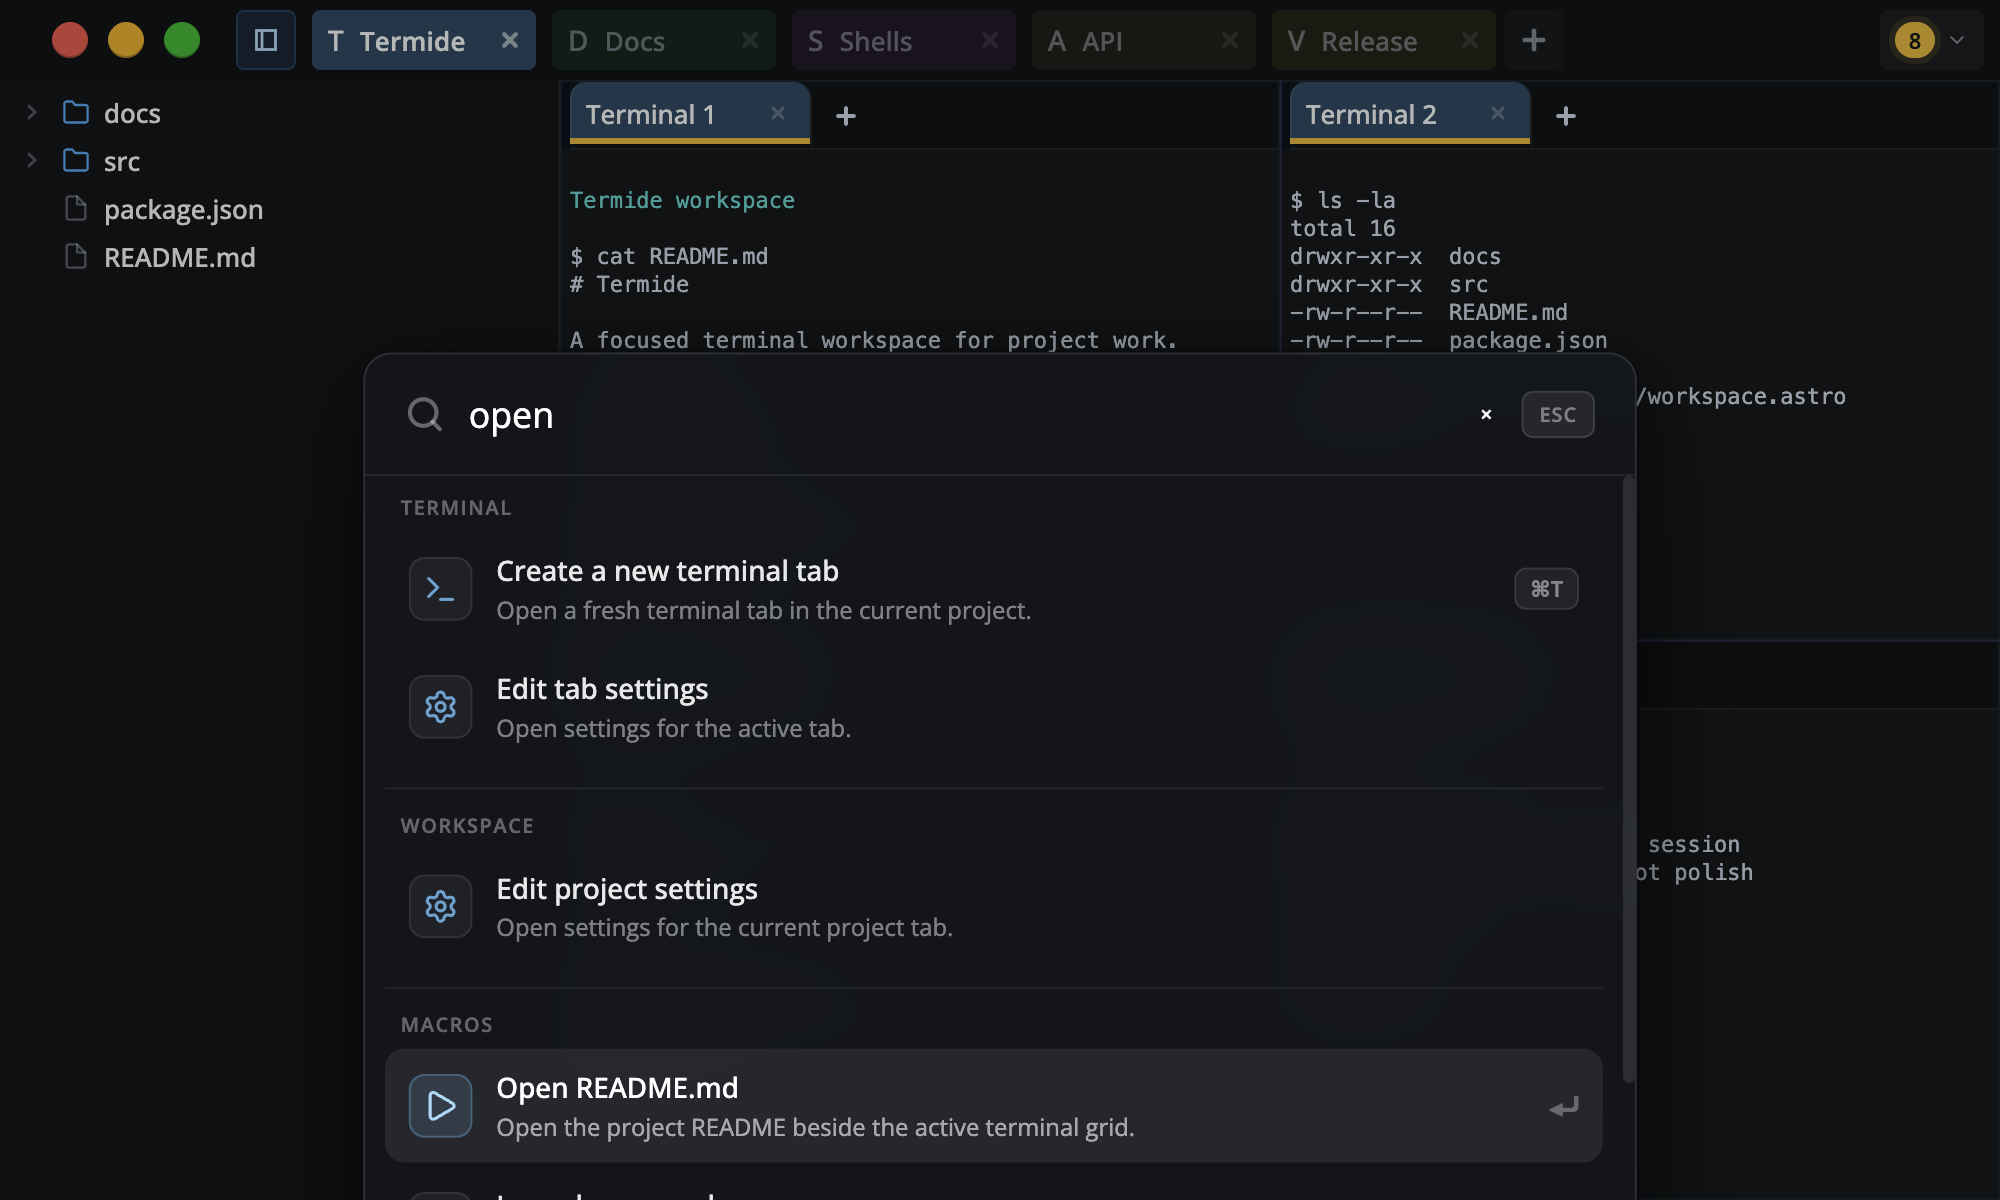Click the macOS green maximize button
Viewport: 2000px width, 1200px height.
tap(182, 40)
